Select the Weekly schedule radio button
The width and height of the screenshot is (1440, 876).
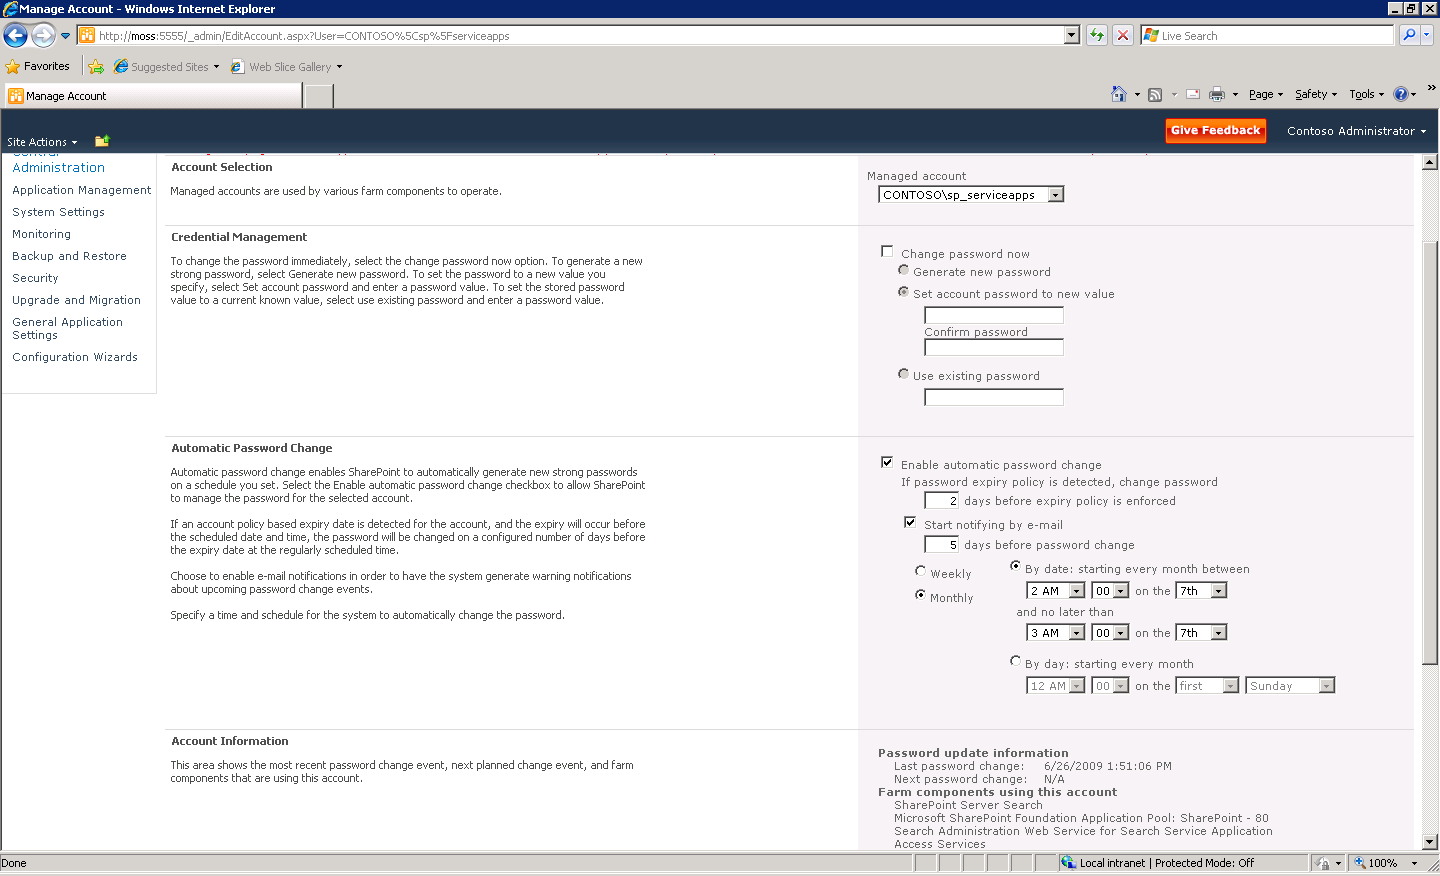coord(920,571)
